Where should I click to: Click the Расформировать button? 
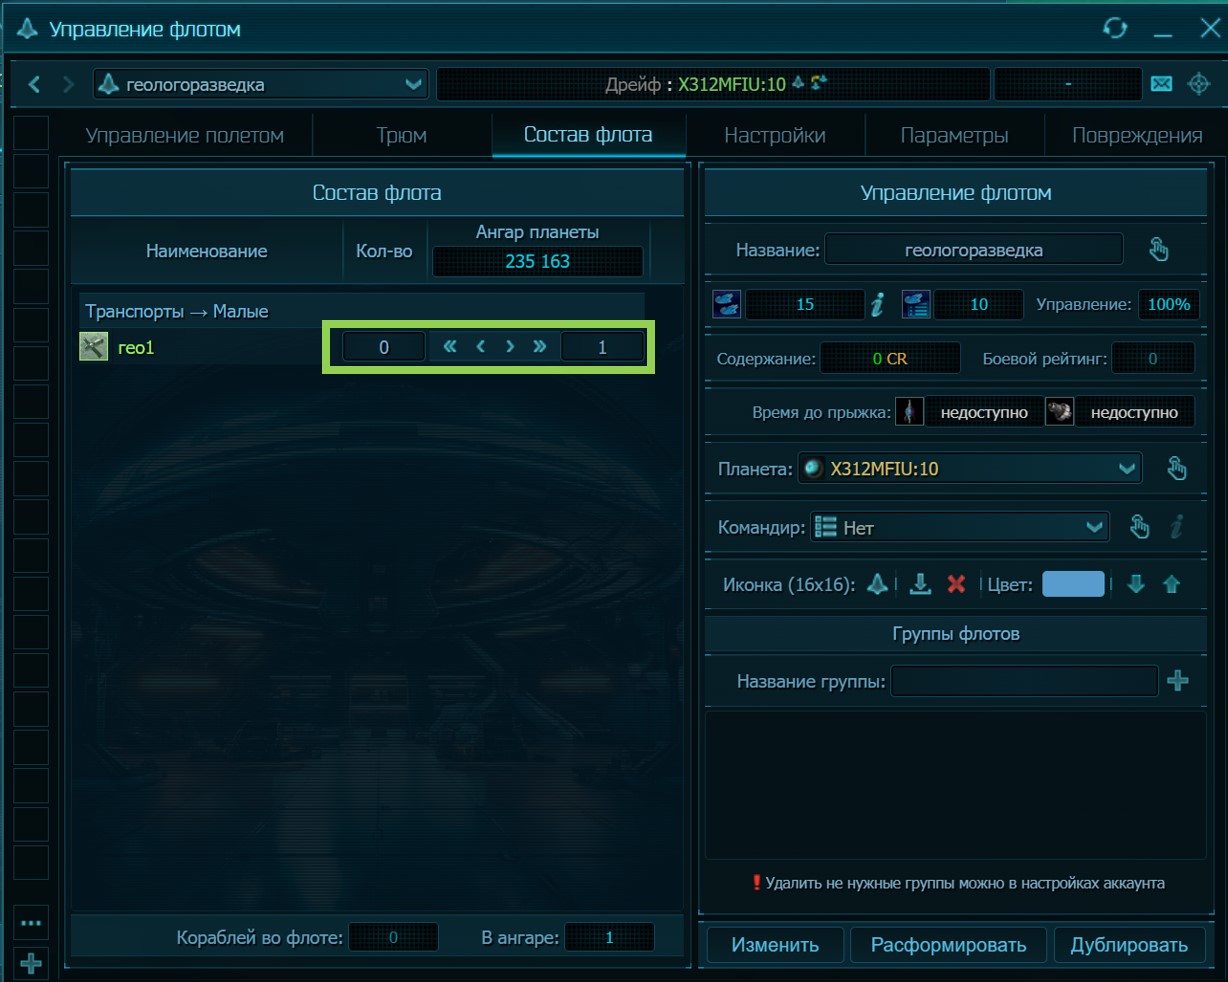coord(948,945)
